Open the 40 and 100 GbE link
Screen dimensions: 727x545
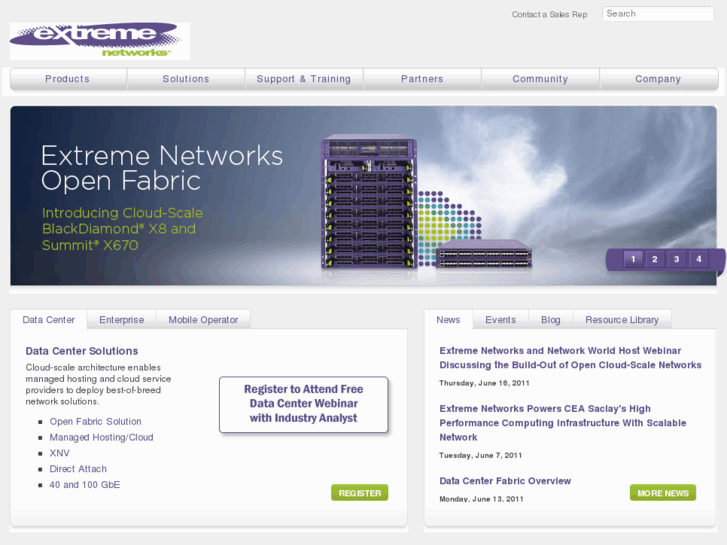click(x=85, y=485)
